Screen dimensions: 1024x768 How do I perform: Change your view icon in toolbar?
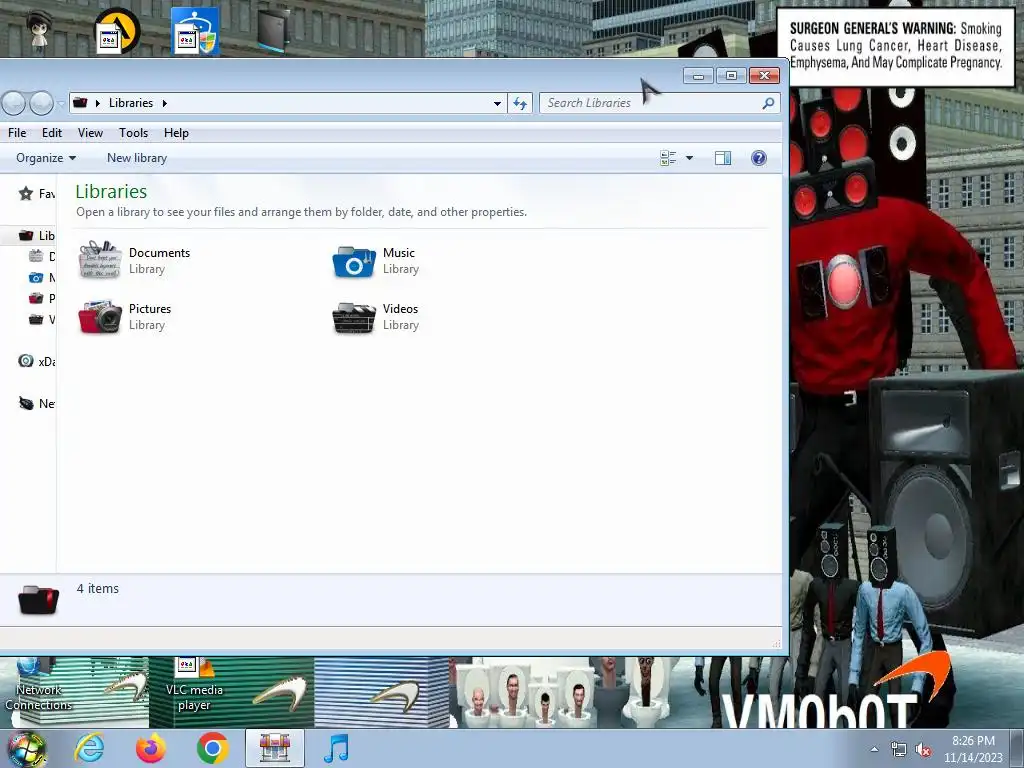tap(668, 158)
